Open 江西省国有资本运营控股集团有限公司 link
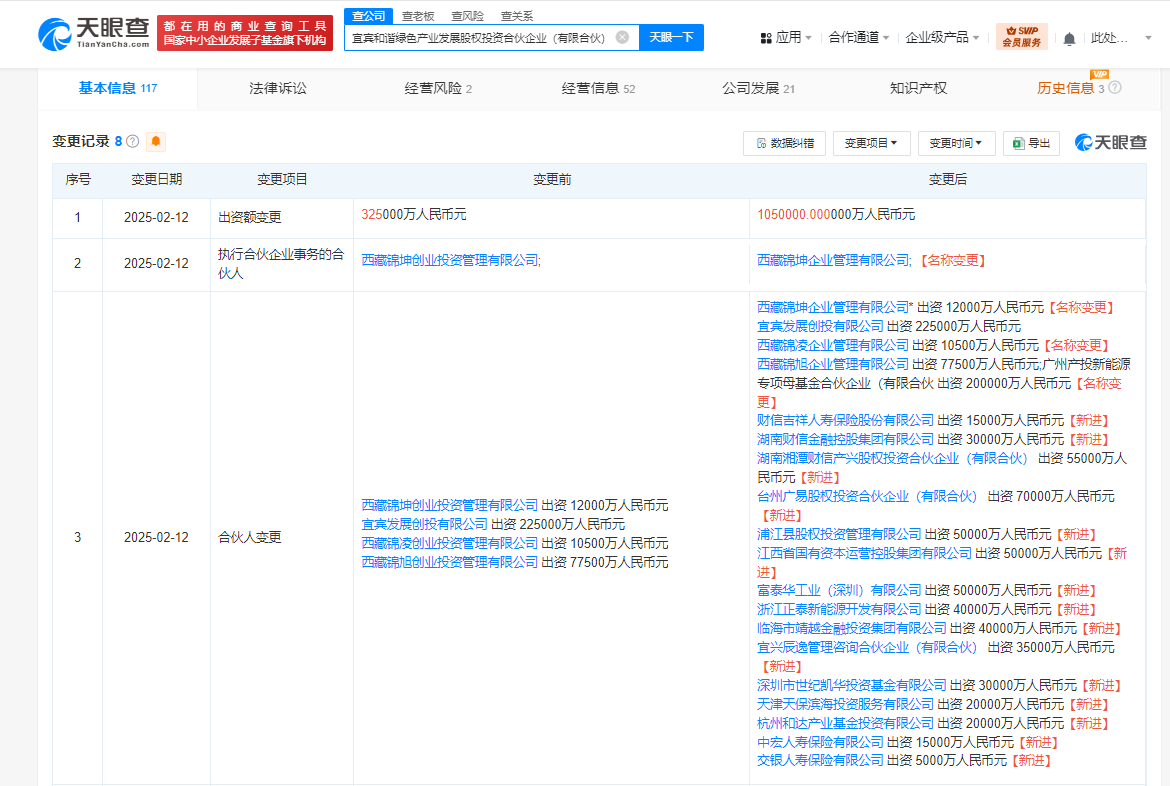The height and width of the screenshot is (786, 1170). [864, 552]
